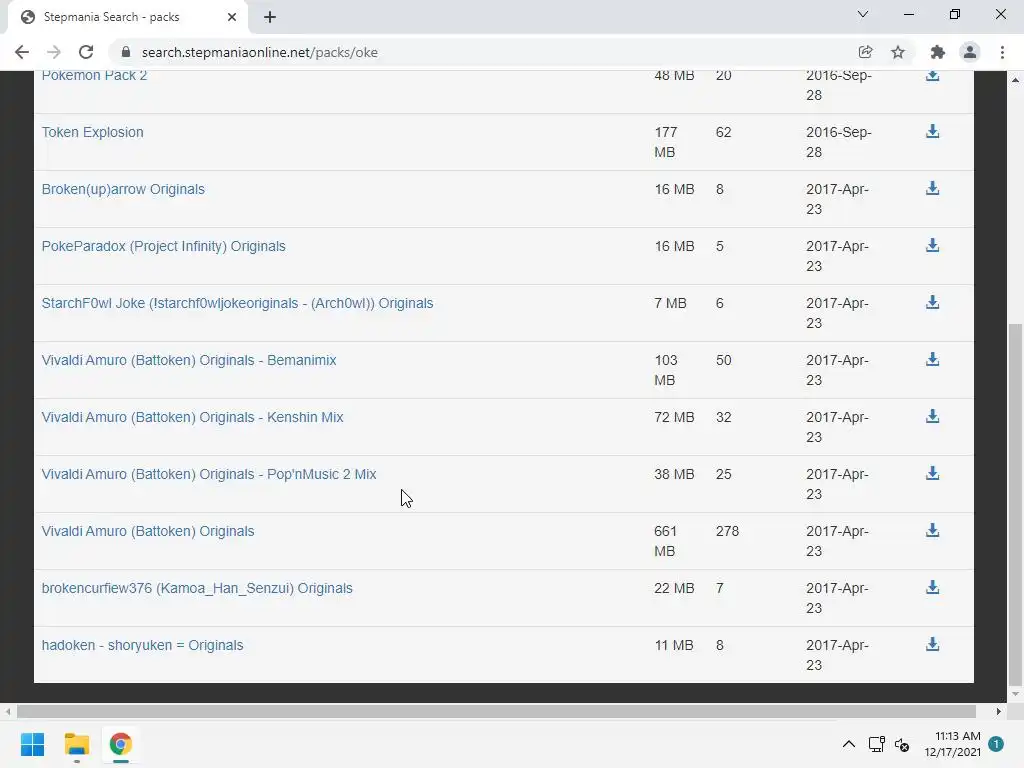Screen dimensions: 1024x768
Task: Reload the Stepmania Search page
Action: pyautogui.click(x=86, y=52)
